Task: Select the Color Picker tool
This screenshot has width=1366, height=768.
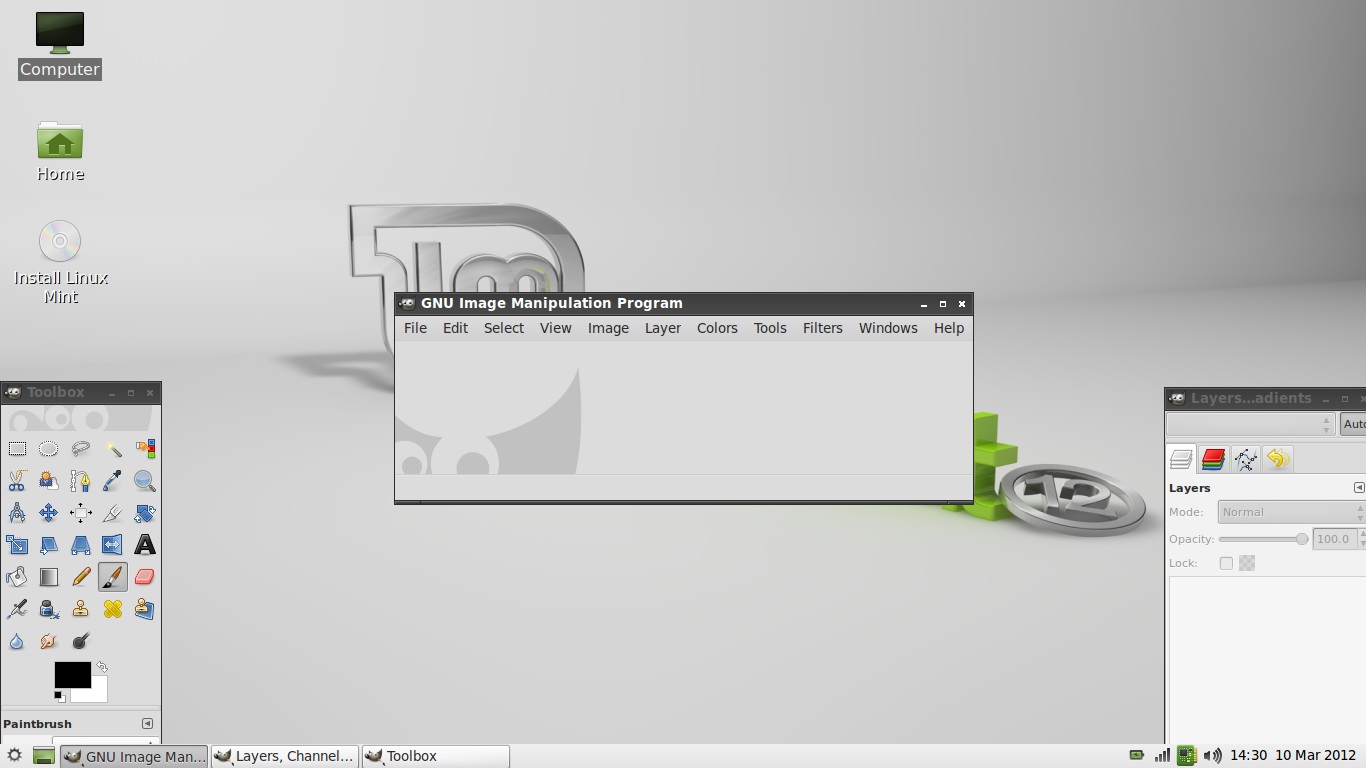Action: tap(113, 481)
